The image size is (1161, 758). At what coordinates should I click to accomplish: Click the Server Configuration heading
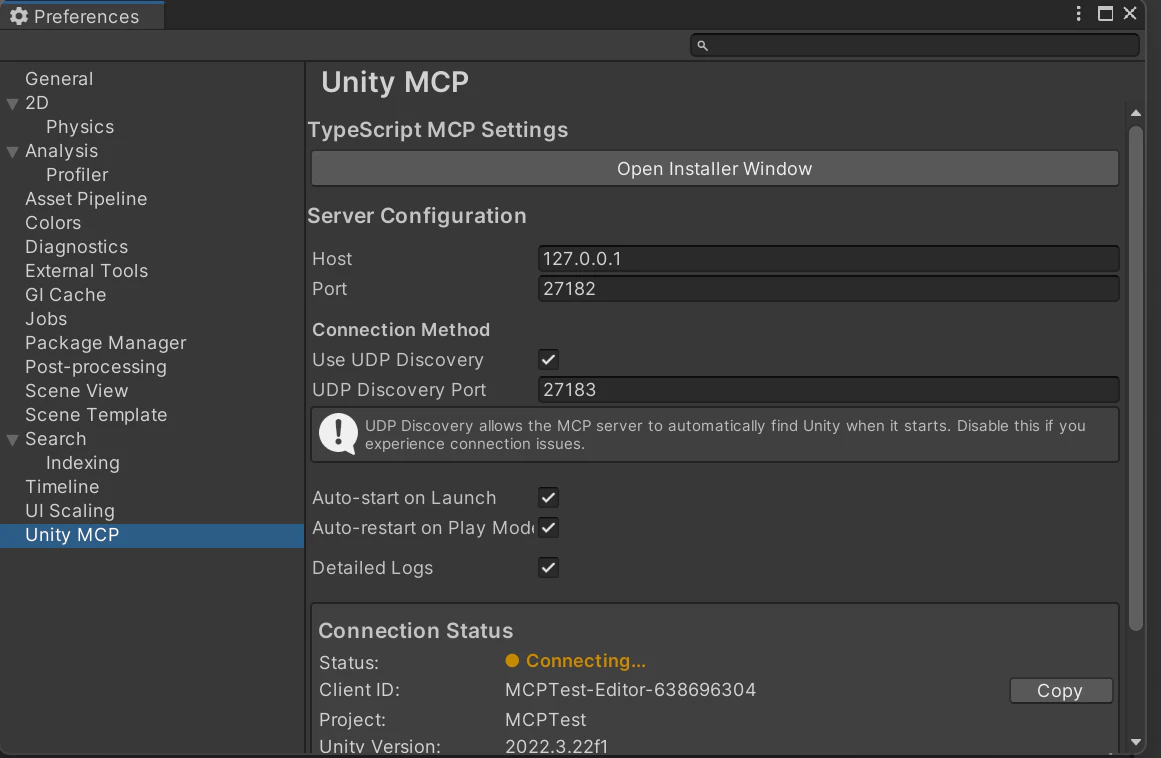click(417, 216)
